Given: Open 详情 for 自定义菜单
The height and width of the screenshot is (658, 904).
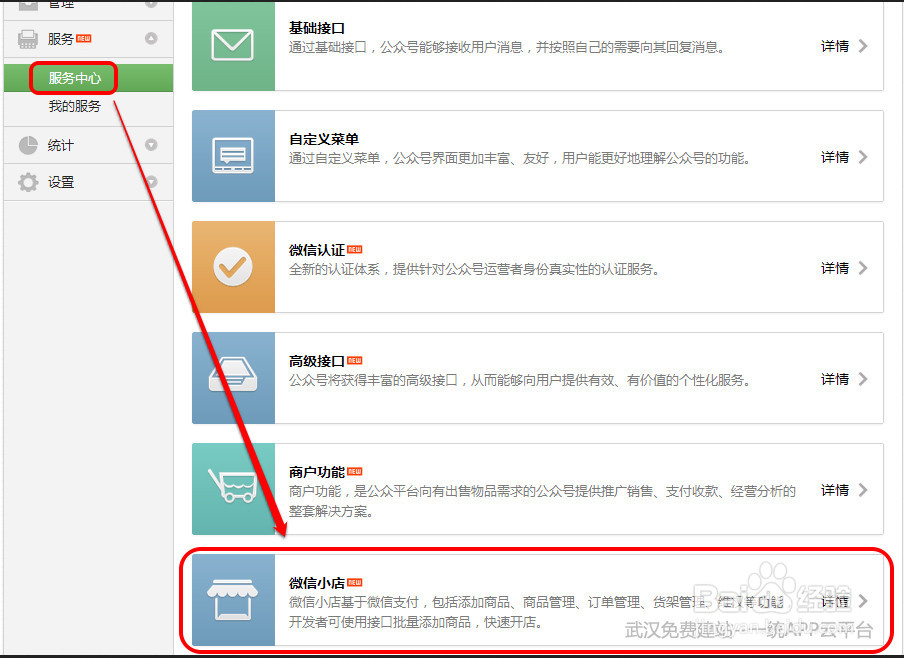Looking at the screenshot, I should (x=835, y=157).
